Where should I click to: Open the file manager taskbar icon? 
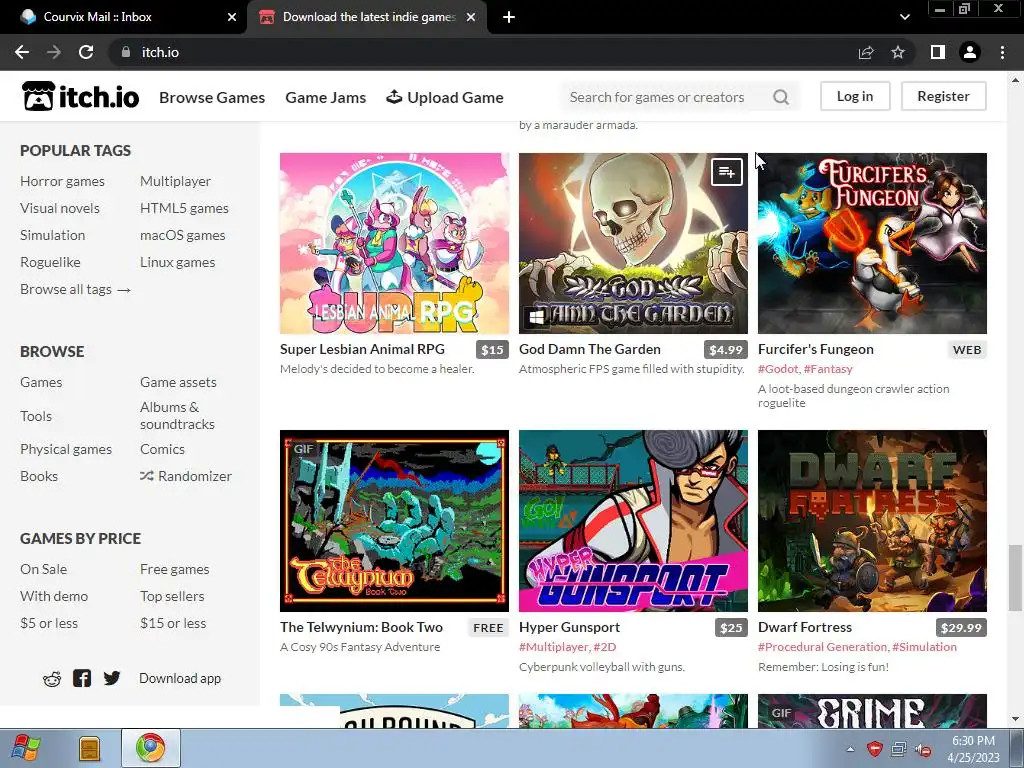click(89, 748)
